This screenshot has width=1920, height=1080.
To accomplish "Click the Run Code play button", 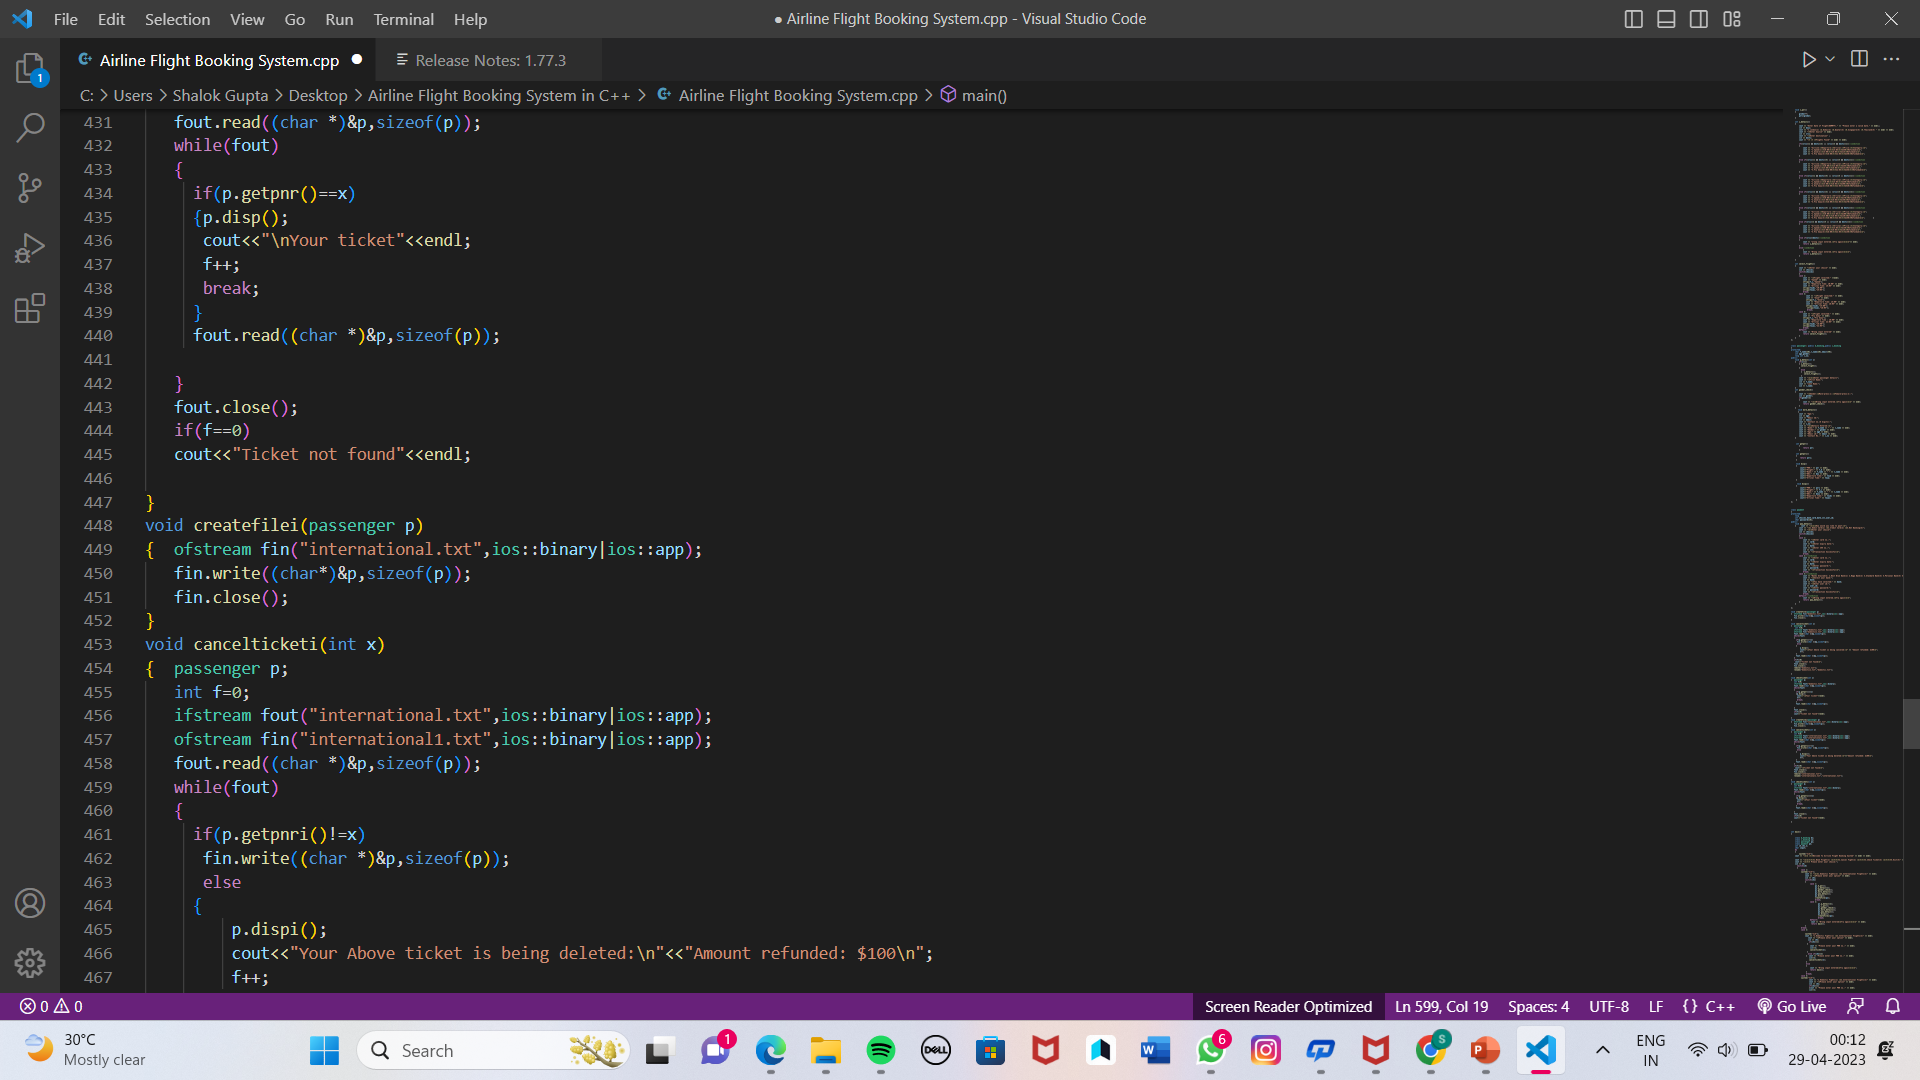I will pyautogui.click(x=1808, y=60).
